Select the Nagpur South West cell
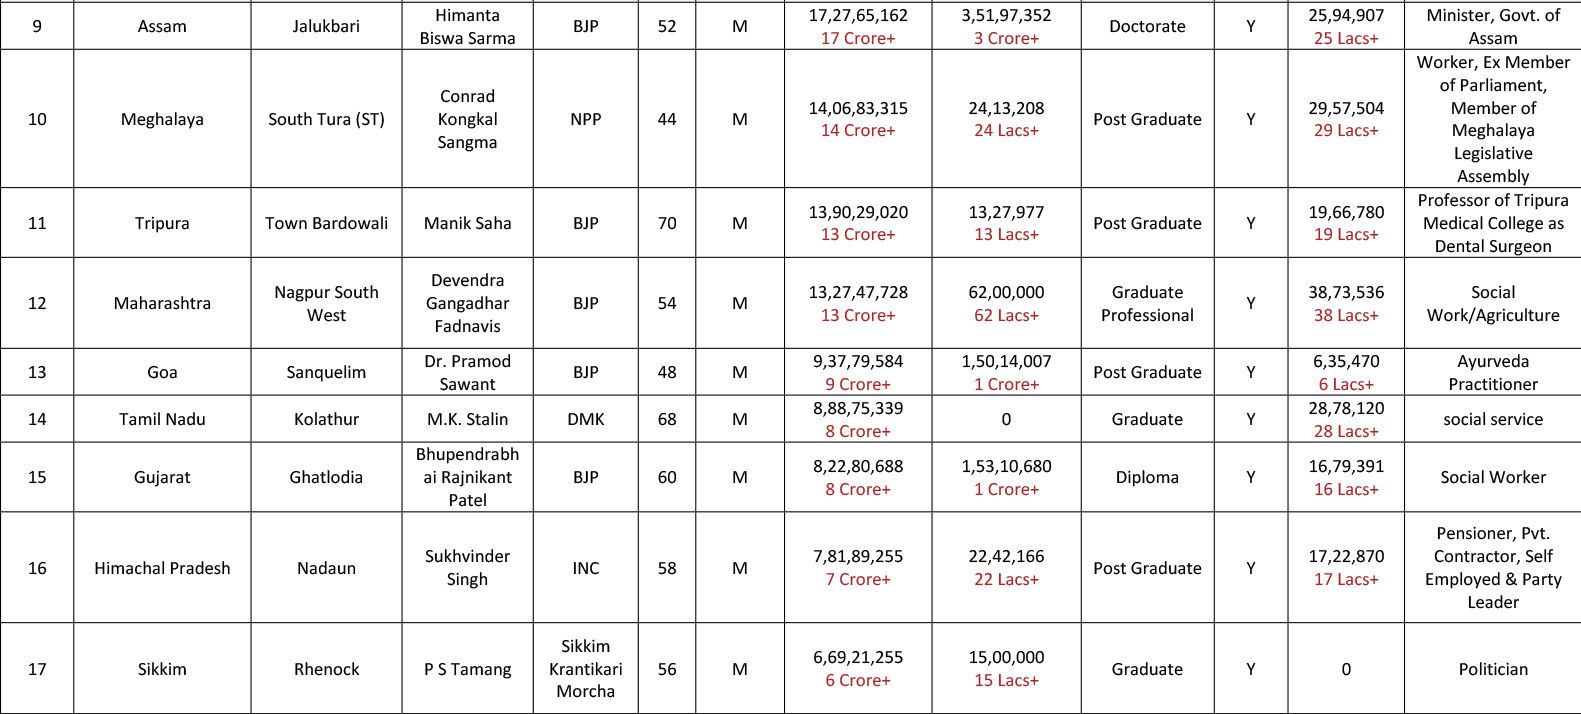1581x714 pixels. (326, 303)
